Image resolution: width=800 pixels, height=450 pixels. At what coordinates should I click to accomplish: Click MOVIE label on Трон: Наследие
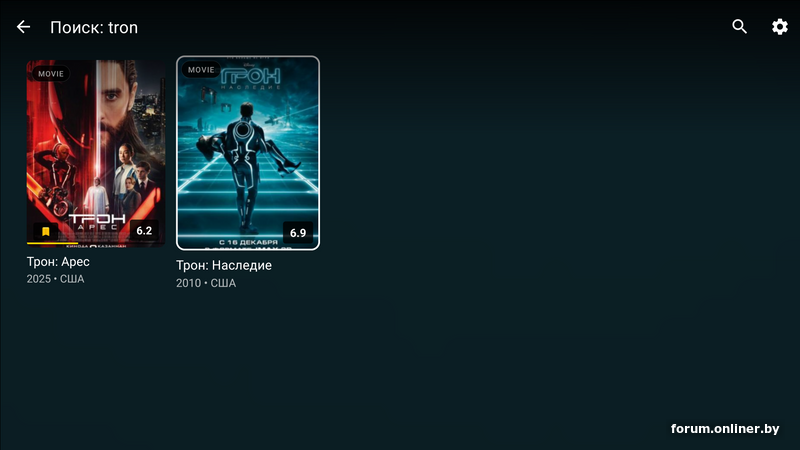[x=201, y=70]
